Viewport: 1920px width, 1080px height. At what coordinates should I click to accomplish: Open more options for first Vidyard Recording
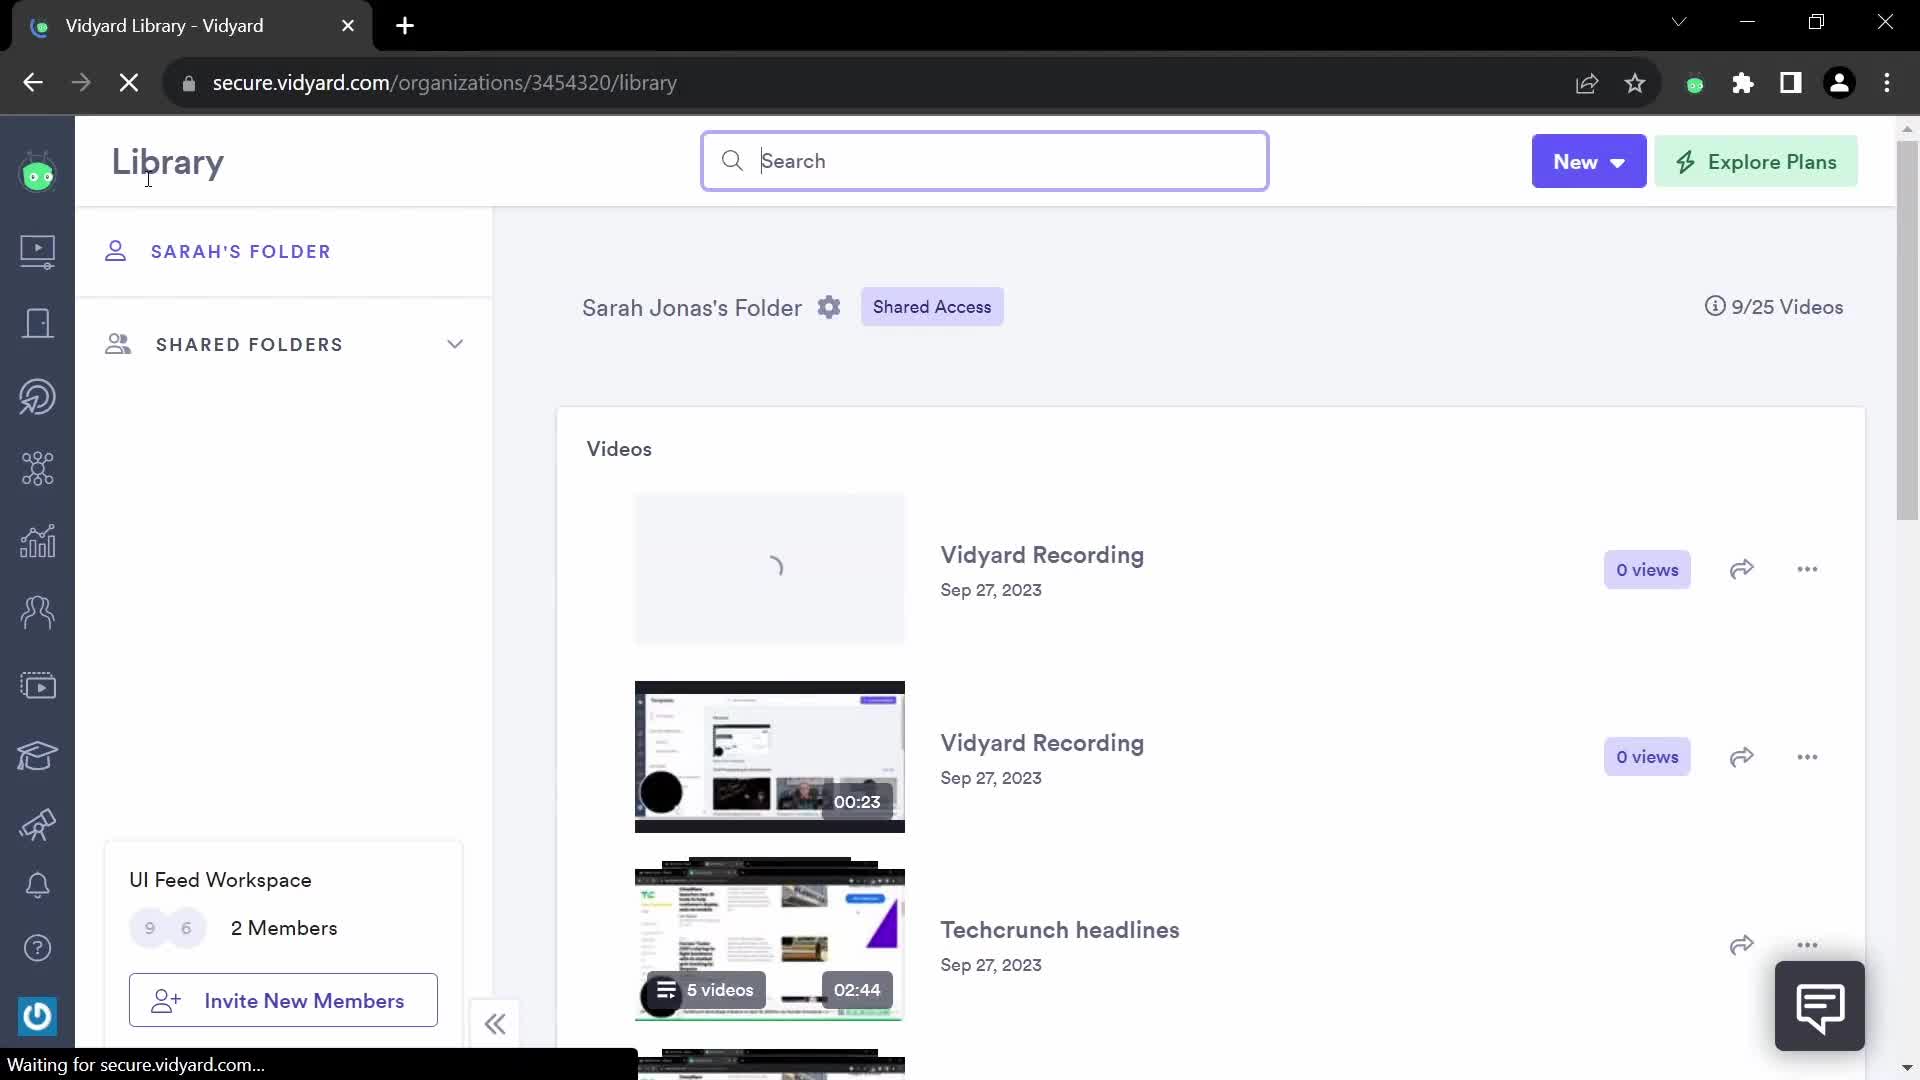1807,569
